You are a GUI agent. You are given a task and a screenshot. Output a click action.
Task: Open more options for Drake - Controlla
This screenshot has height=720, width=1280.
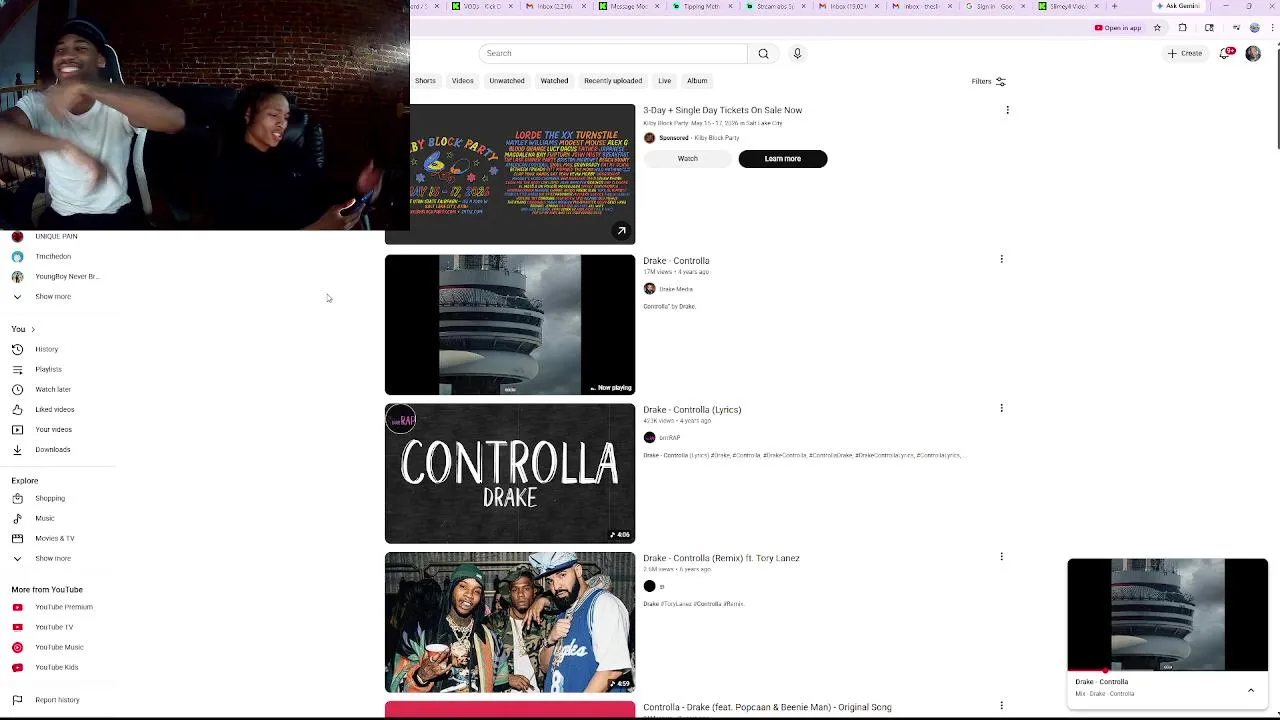tap(1001, 259)
